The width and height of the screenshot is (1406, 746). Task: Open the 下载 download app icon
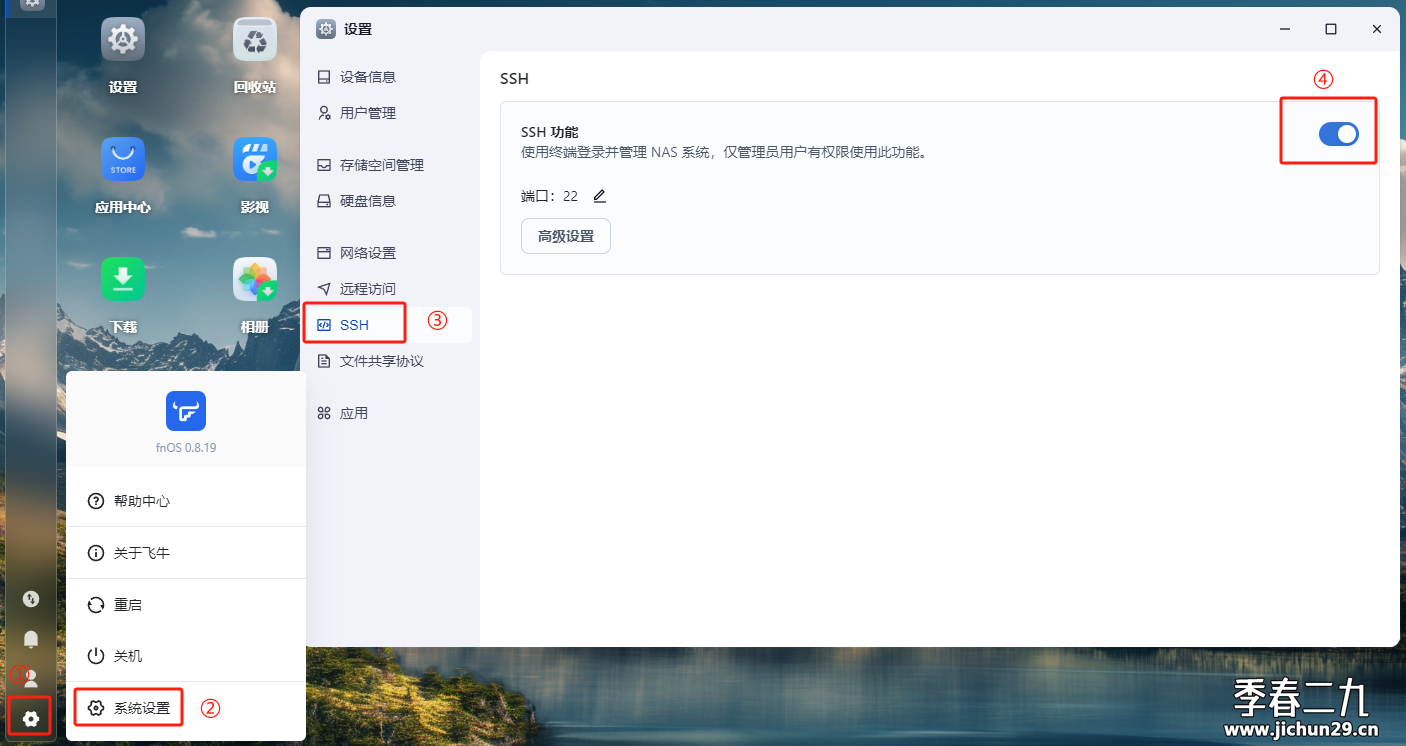click(x=123, y=280)
